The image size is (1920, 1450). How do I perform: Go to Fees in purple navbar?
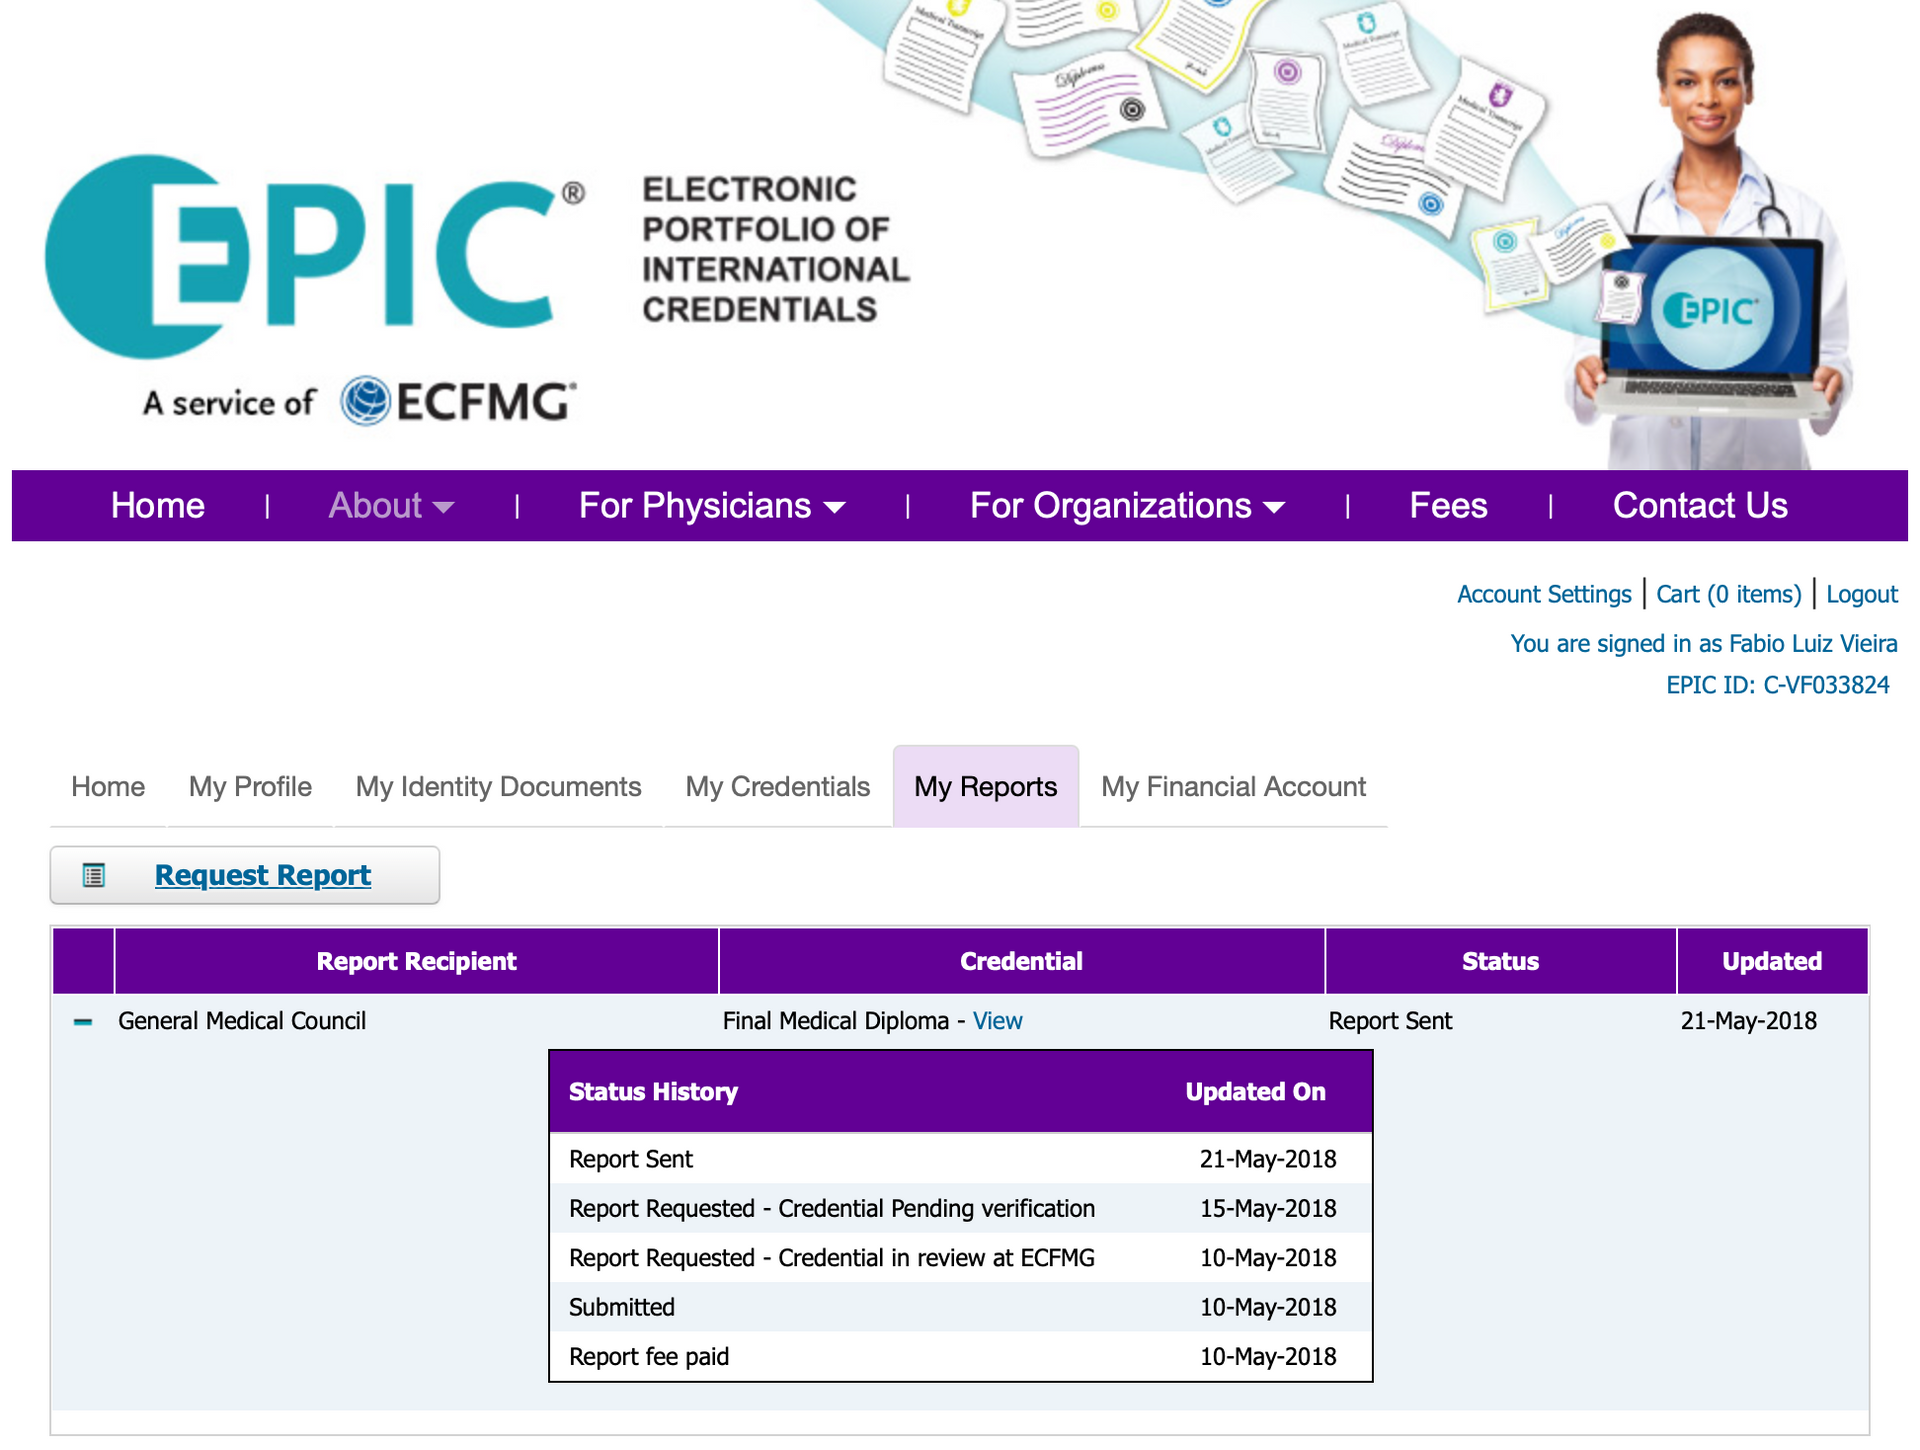pos(1447,506)
